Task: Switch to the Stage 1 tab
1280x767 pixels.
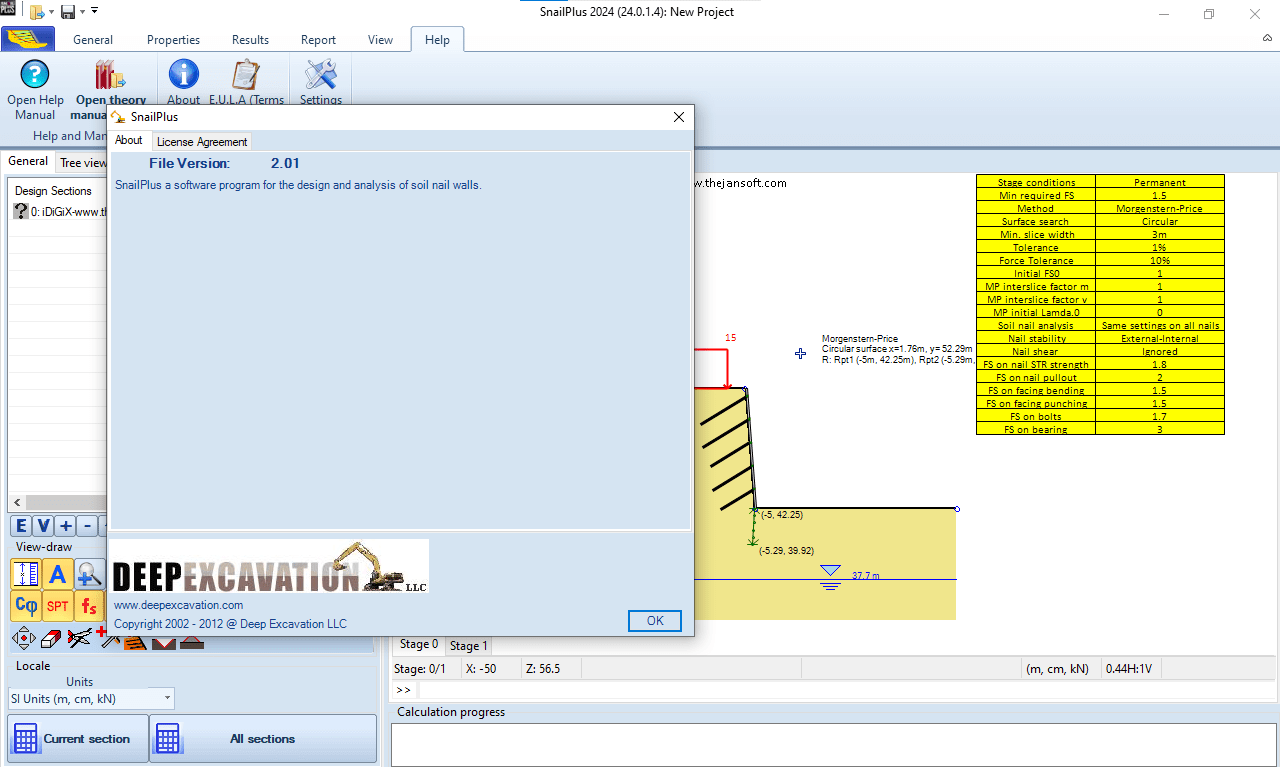Action: 468,646
